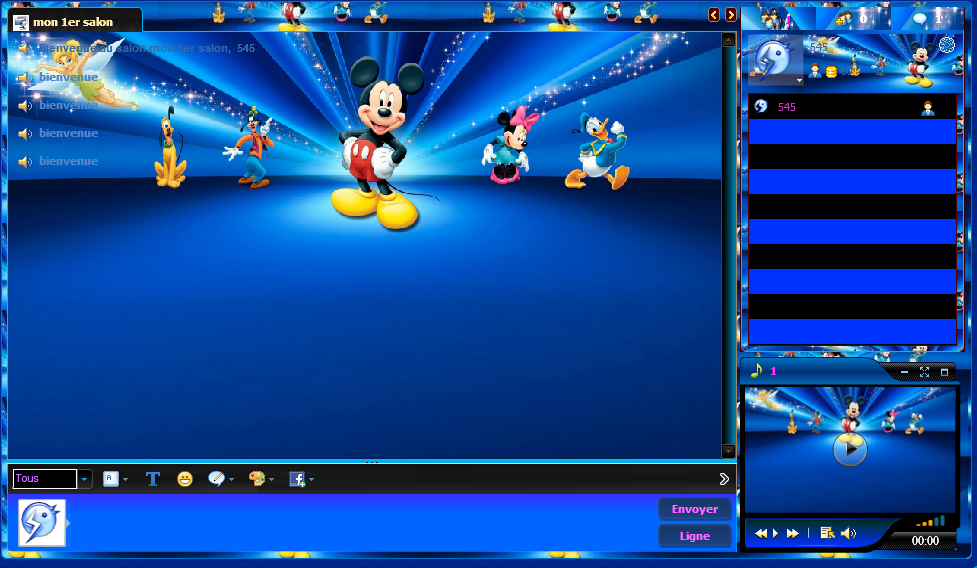
Task: Click the speaker icon beside fourth bienvenue message
Action: click(x=25, y=133)
